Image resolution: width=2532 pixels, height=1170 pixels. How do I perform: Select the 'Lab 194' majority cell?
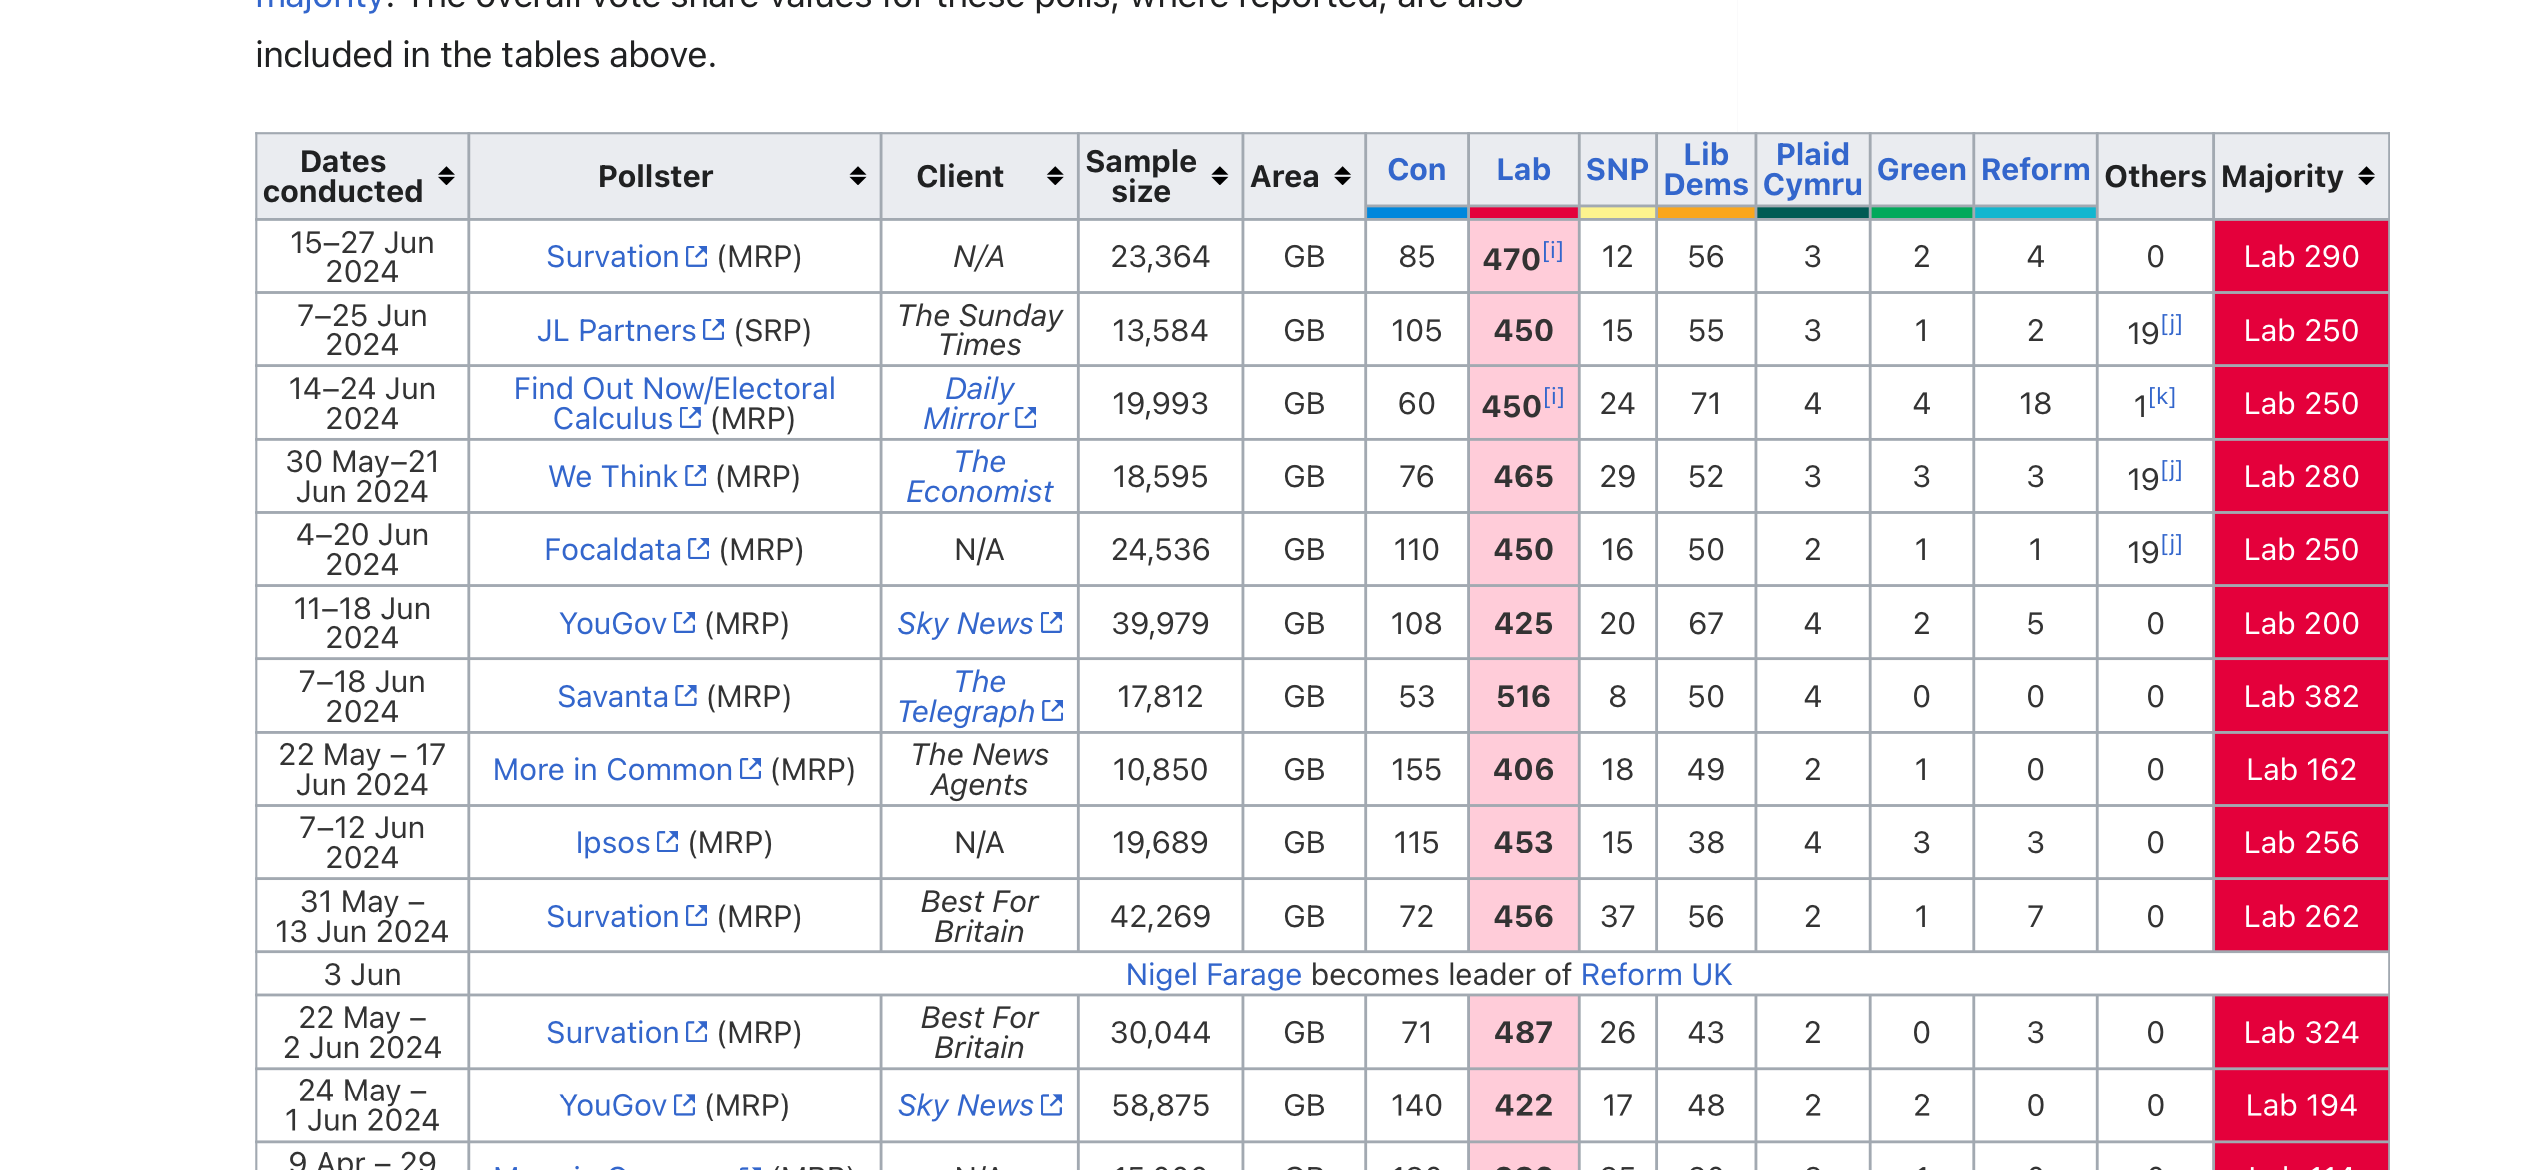point(2301,1105)
